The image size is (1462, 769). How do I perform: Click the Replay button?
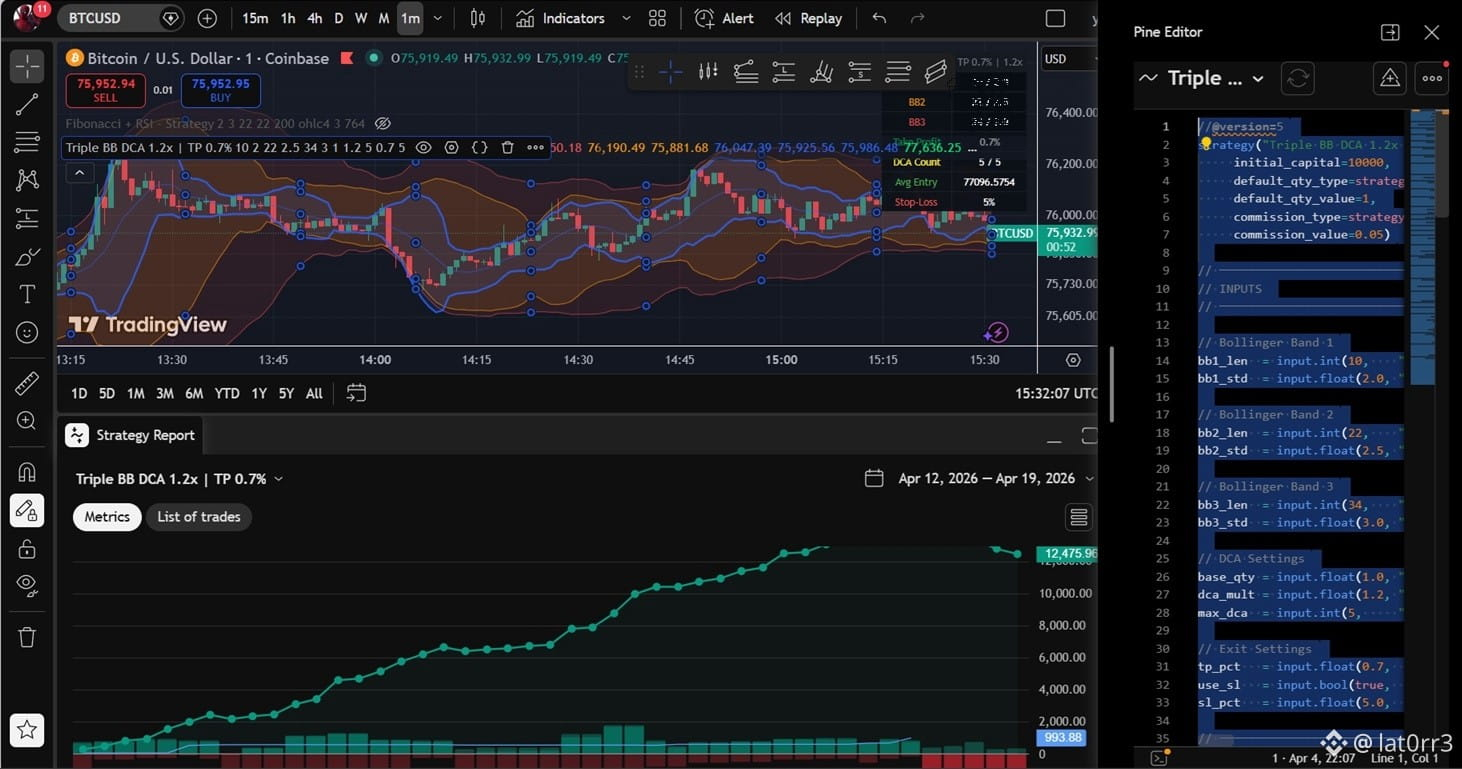click(808, 18)
